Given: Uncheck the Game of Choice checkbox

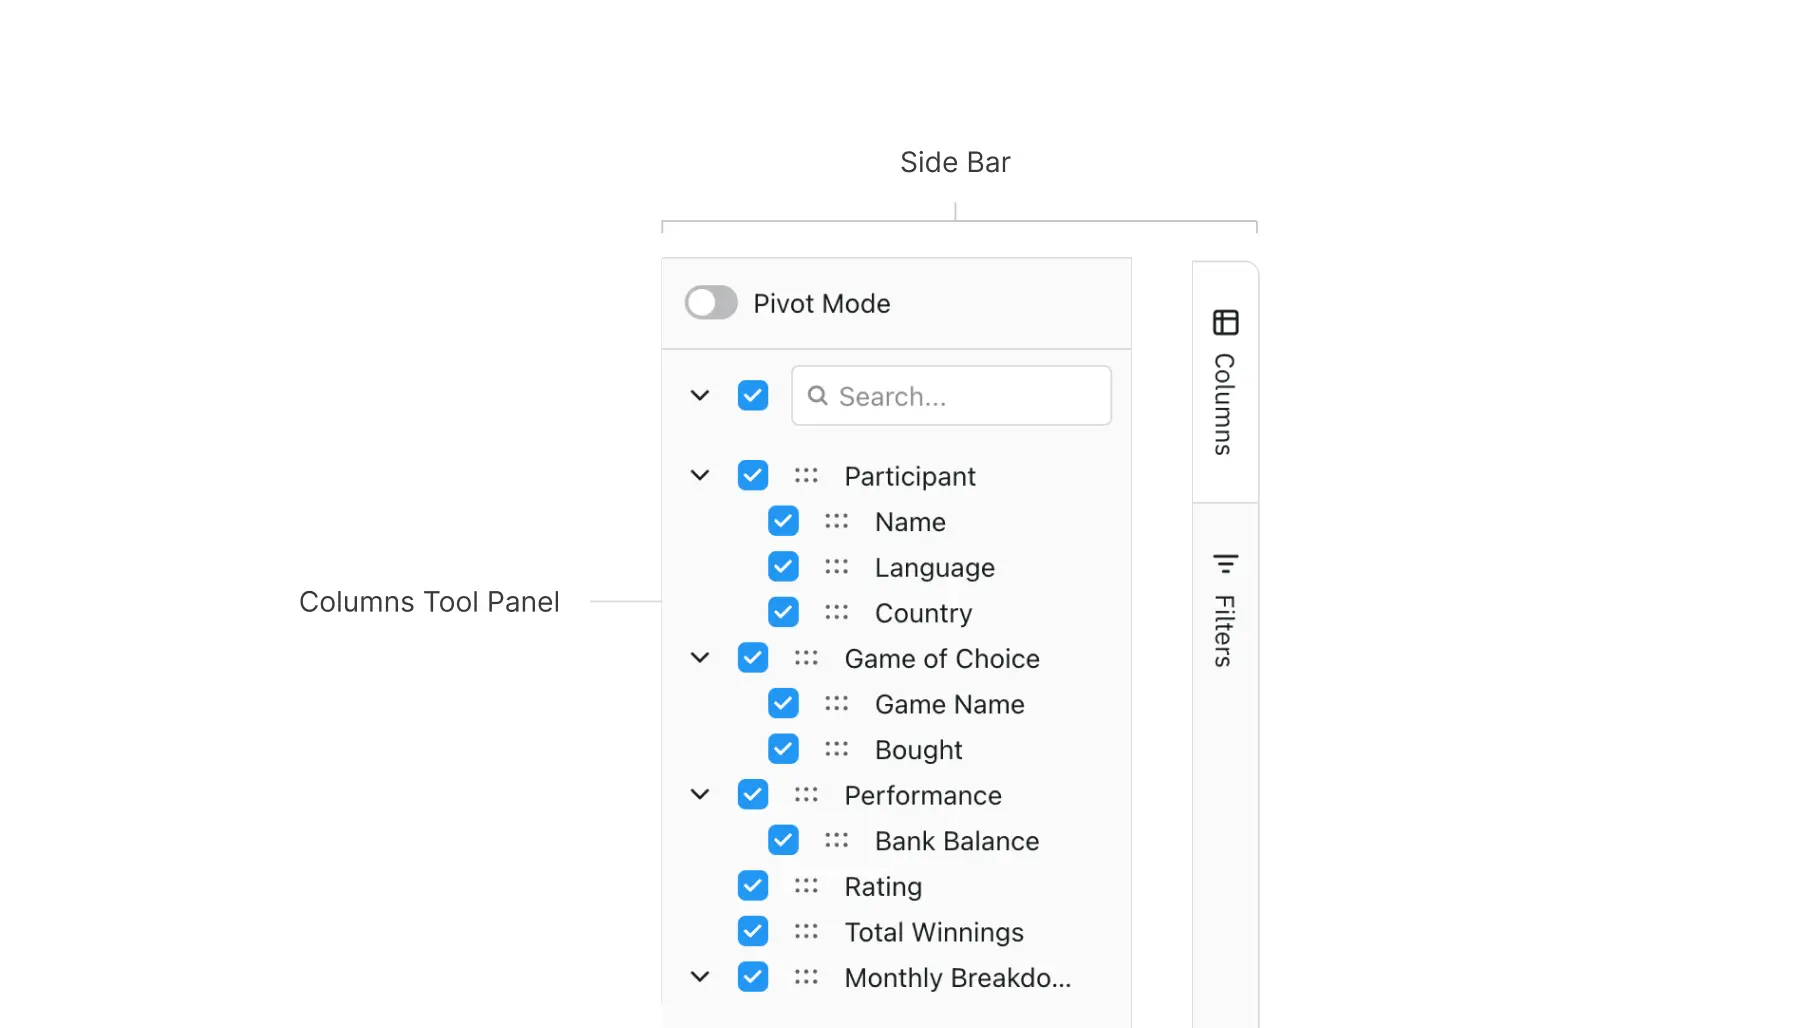Looking at the screenshot, I should [753, 658].
